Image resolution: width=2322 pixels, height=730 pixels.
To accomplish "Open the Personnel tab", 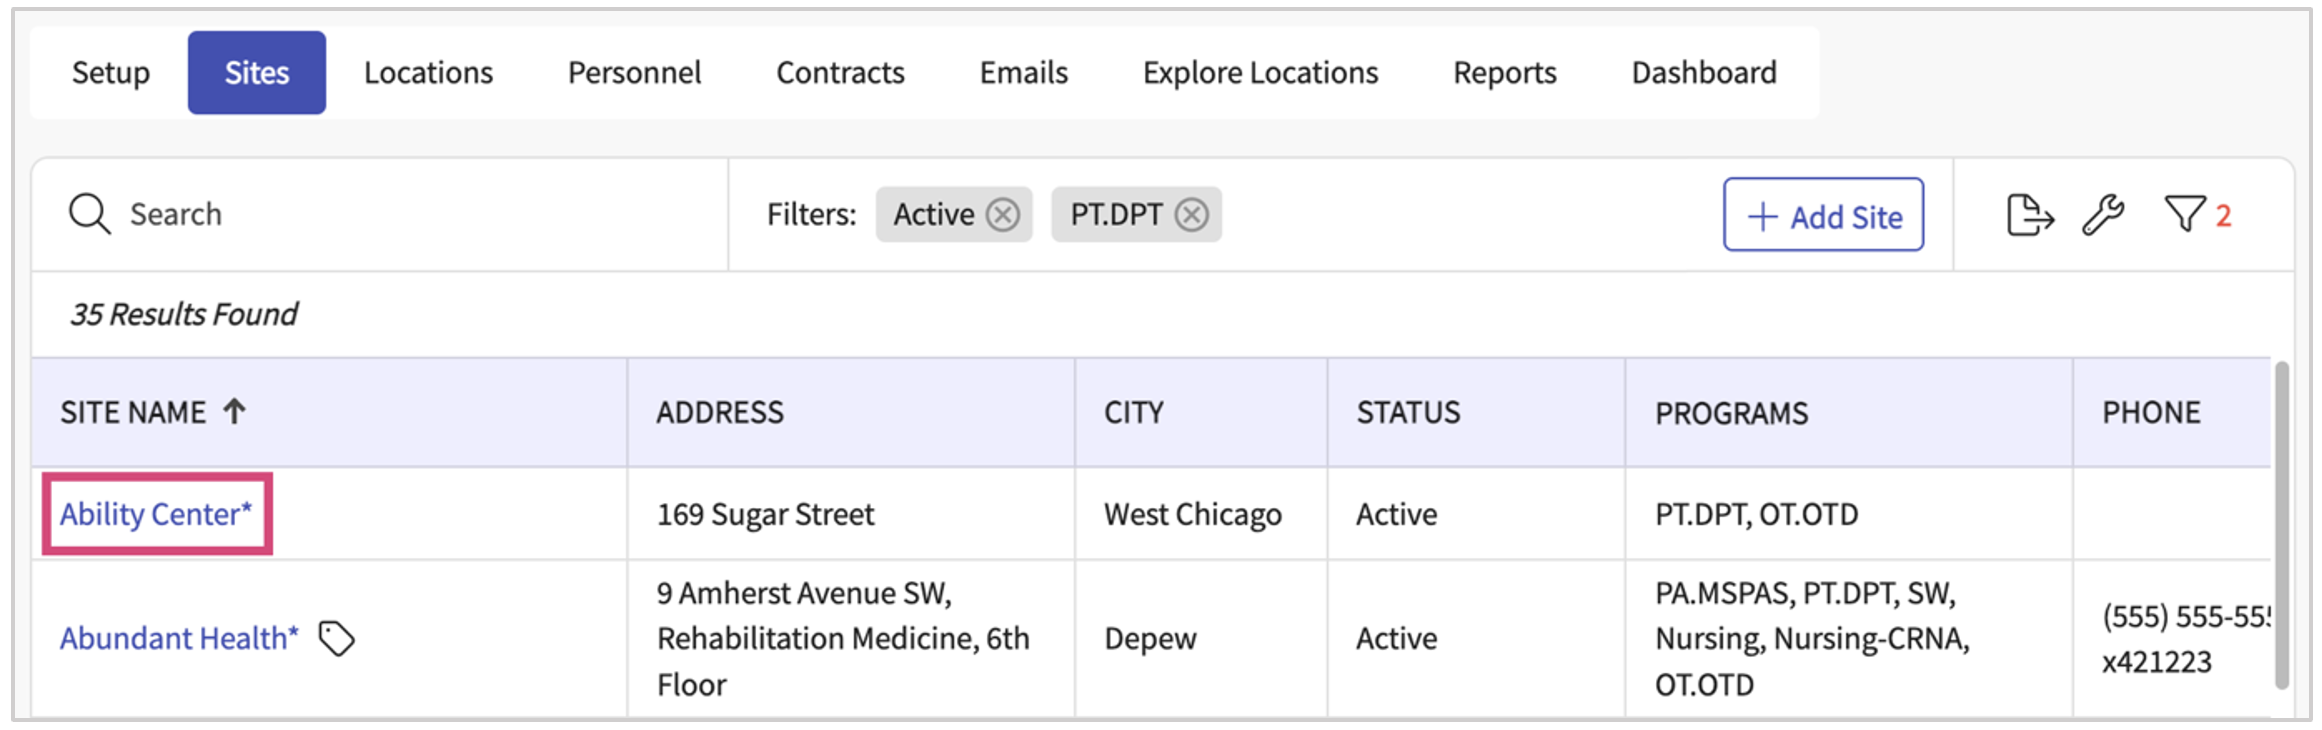I will pos(634,73).
